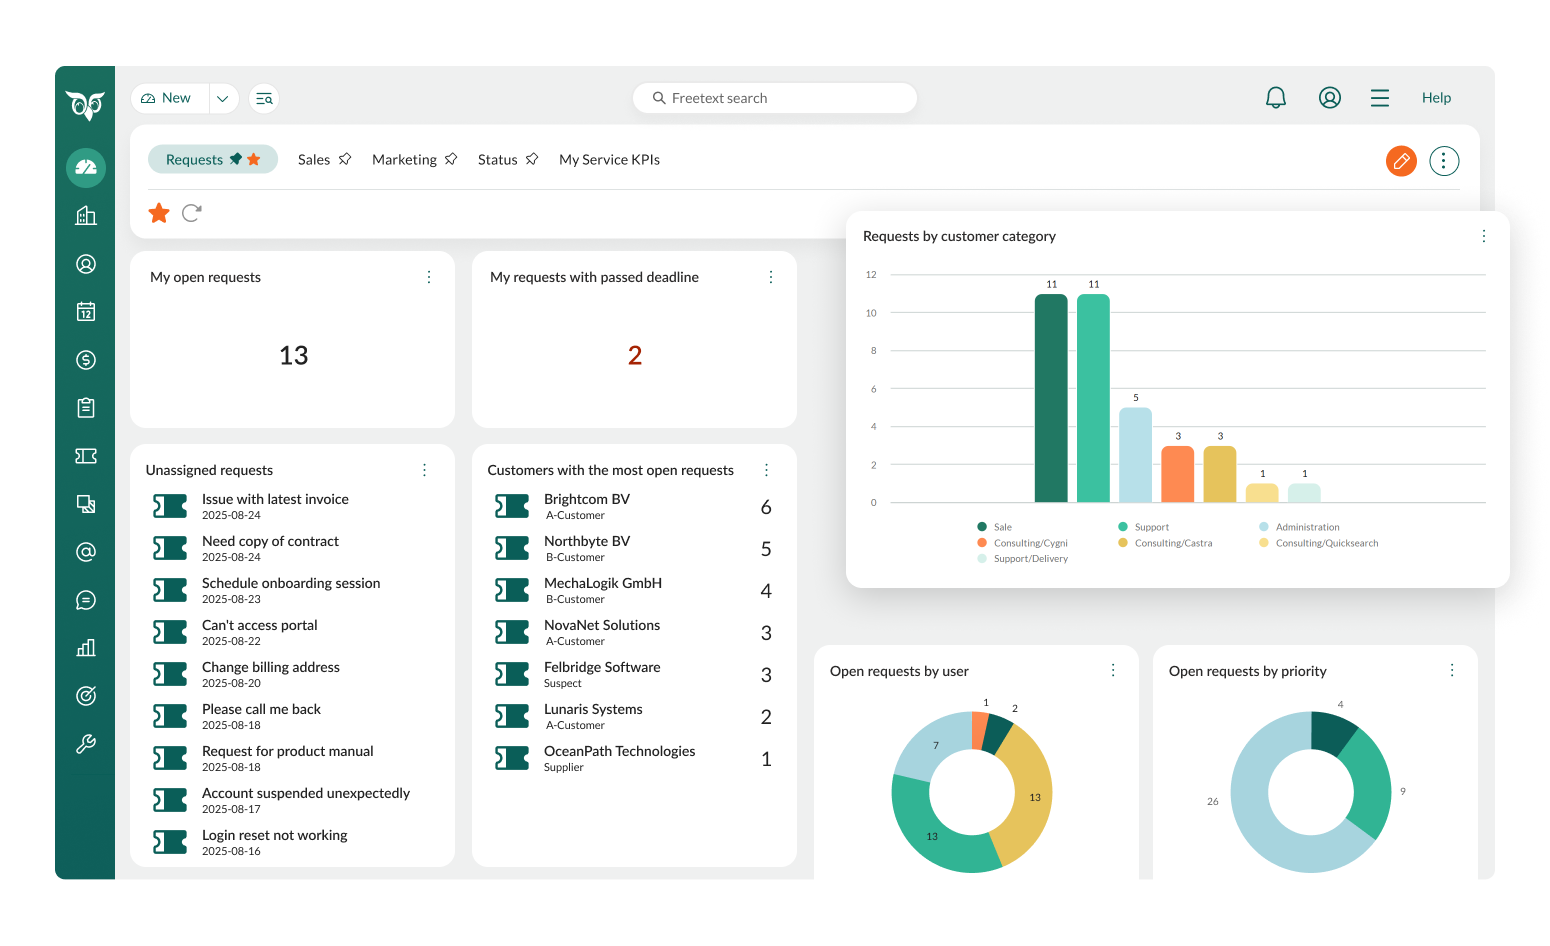Click the Help link

[1436, 98]
